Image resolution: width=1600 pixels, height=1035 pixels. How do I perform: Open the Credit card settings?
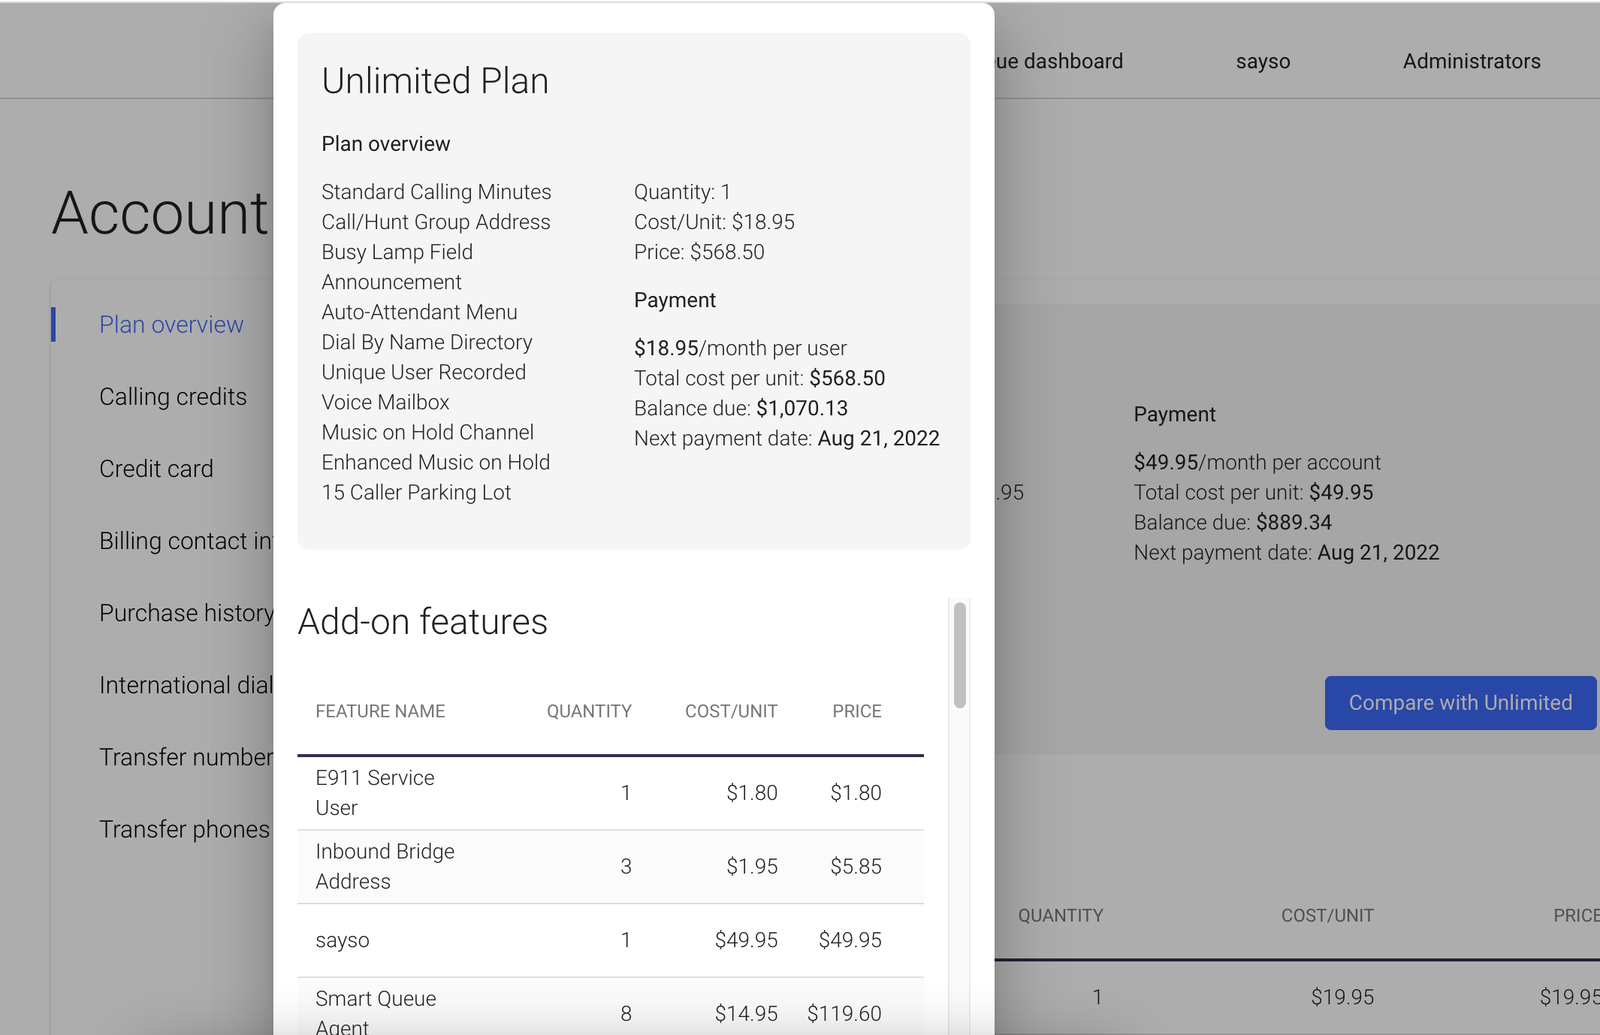(x=156, y=468)
